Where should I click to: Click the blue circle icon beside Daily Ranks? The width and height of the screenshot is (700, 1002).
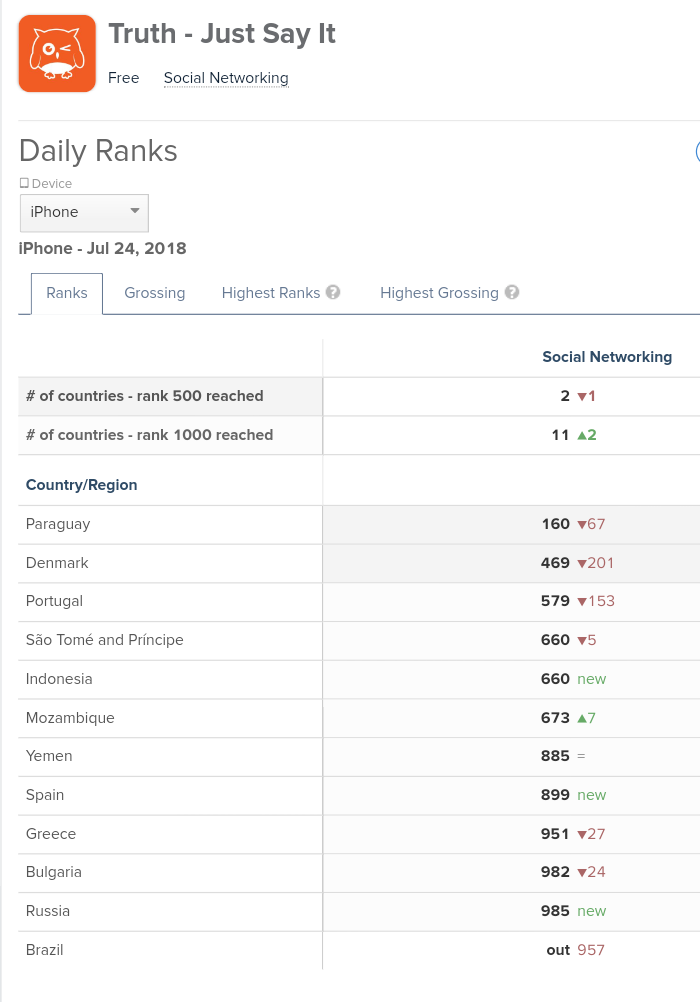(697, 151)
